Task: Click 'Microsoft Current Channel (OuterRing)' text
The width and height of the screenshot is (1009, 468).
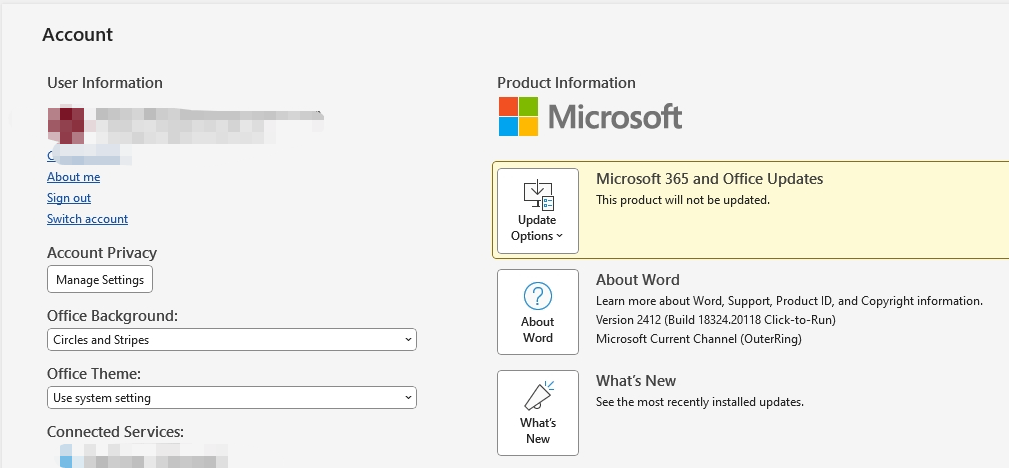Action: click(x=699, y=339)
